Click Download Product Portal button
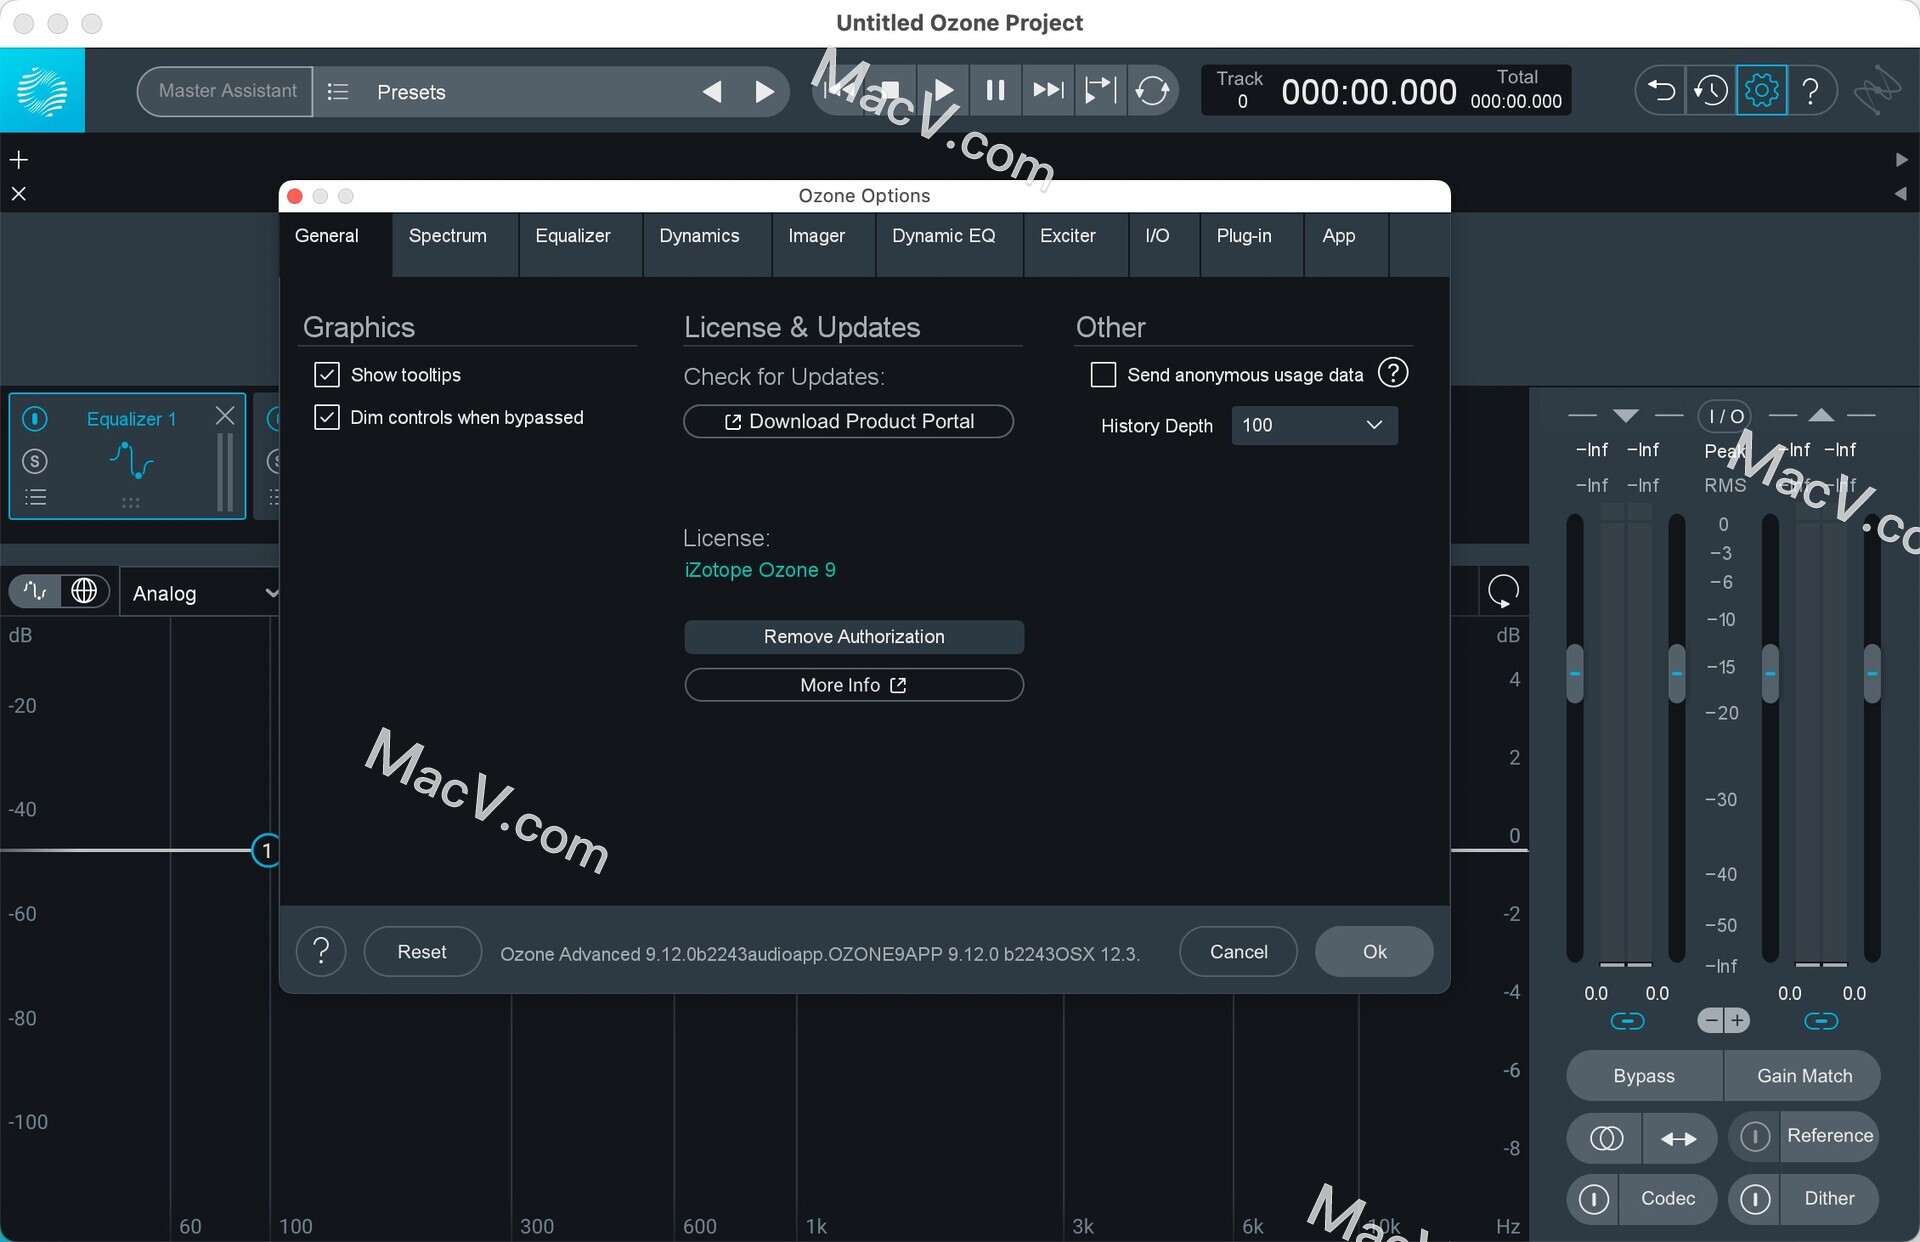 848,422
